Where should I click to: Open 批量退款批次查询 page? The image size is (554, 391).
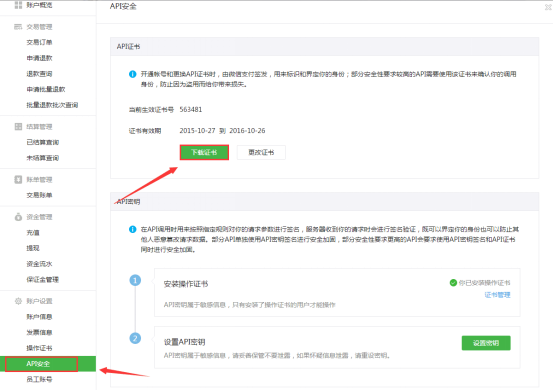pyautogui.click(x=52, y=105)
